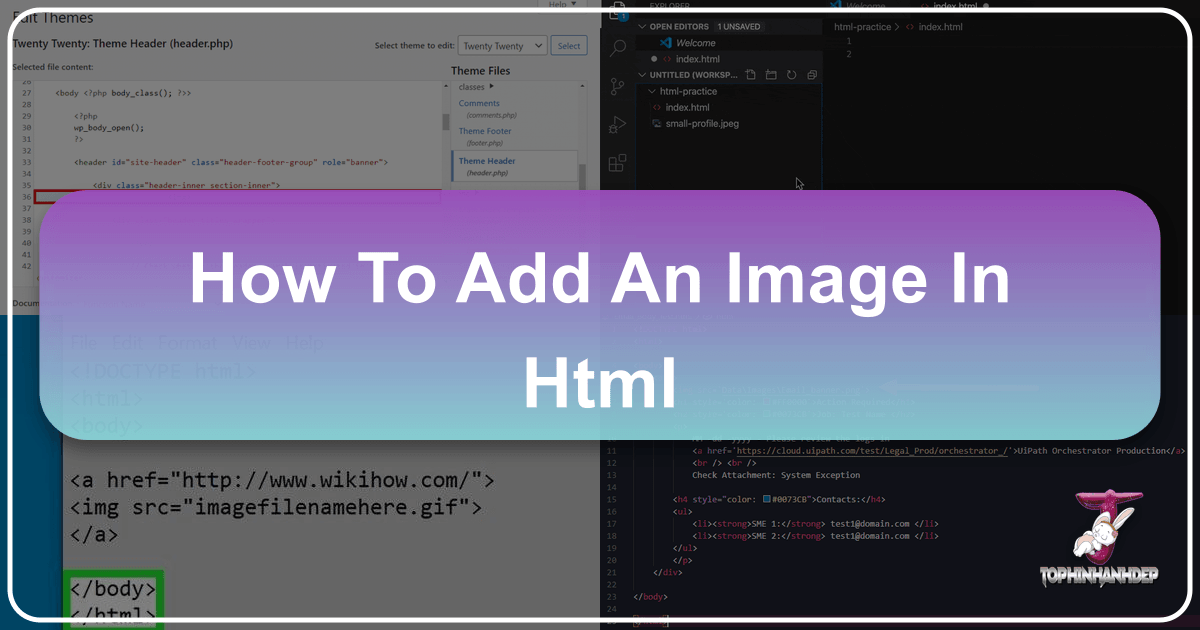1200x630 pixels.
Task: Open the Twenty Twenty theme dropdown
Action: coord(502,46)
